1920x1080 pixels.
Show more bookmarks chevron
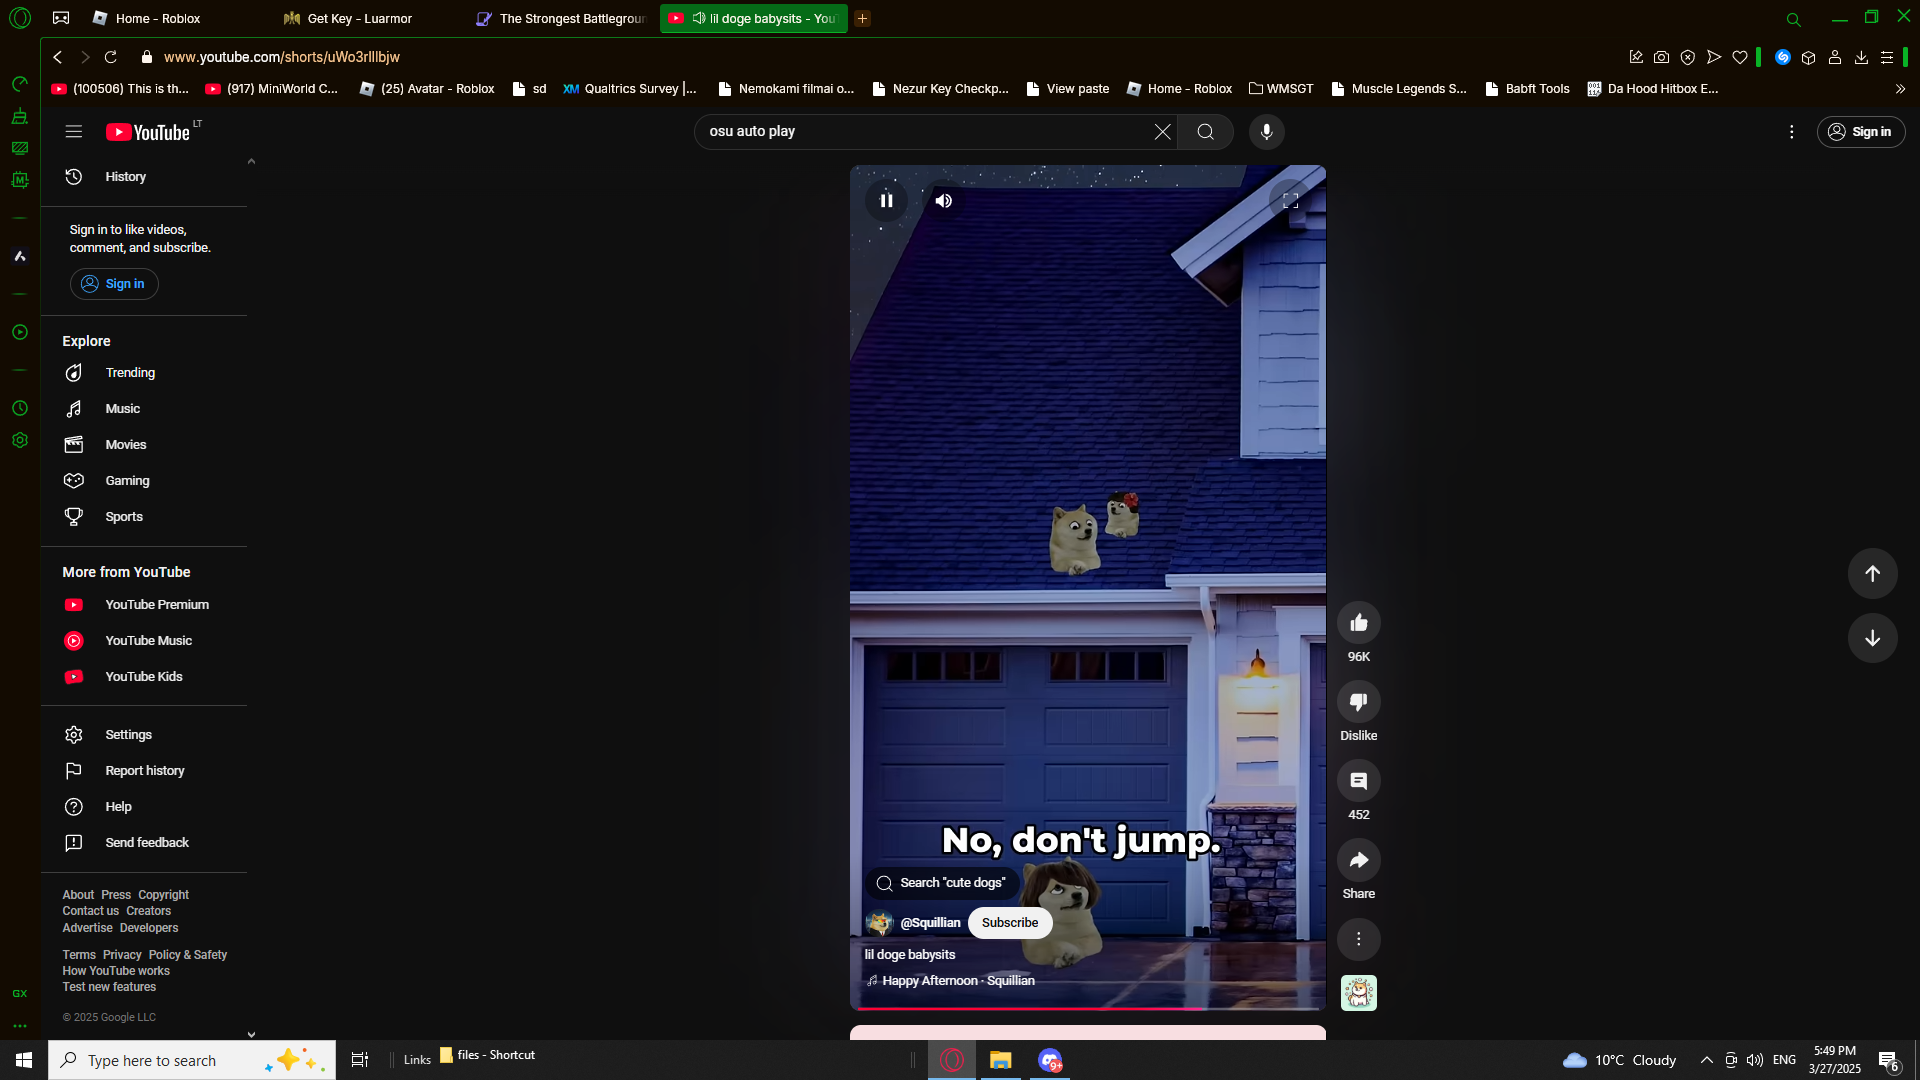click(1900, 89)
